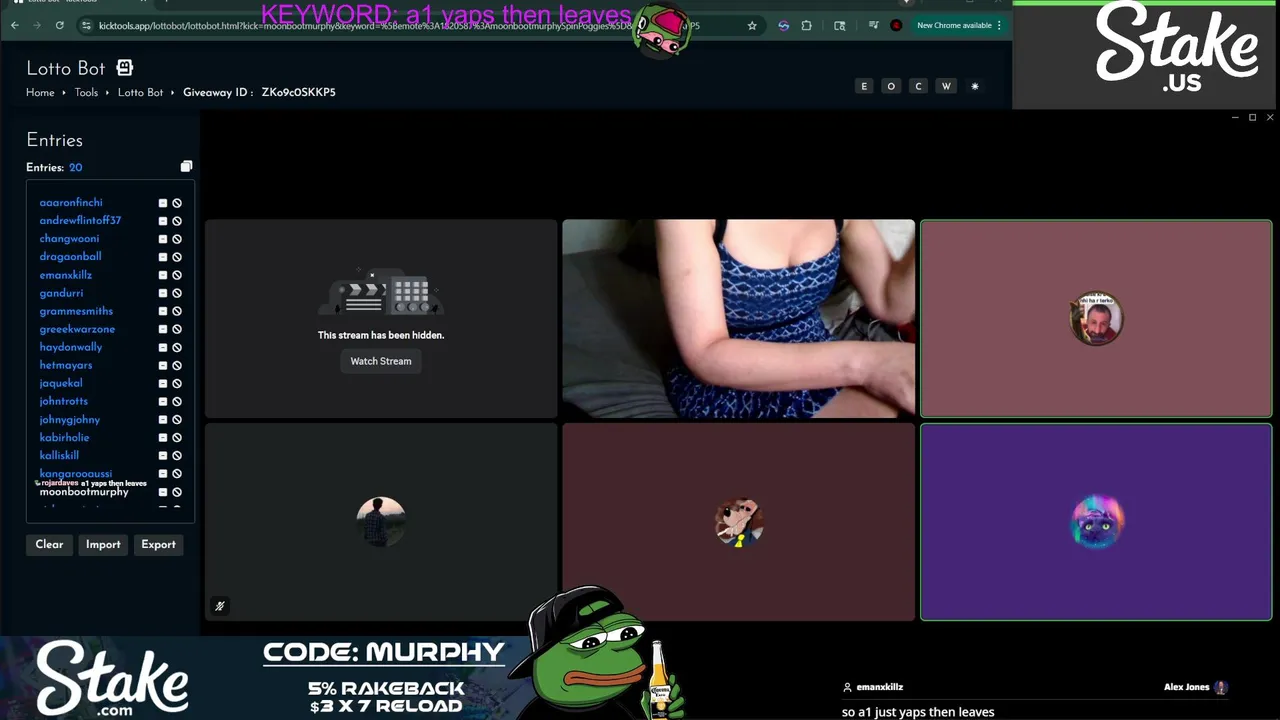Click the Chrome media control icon

873,25
